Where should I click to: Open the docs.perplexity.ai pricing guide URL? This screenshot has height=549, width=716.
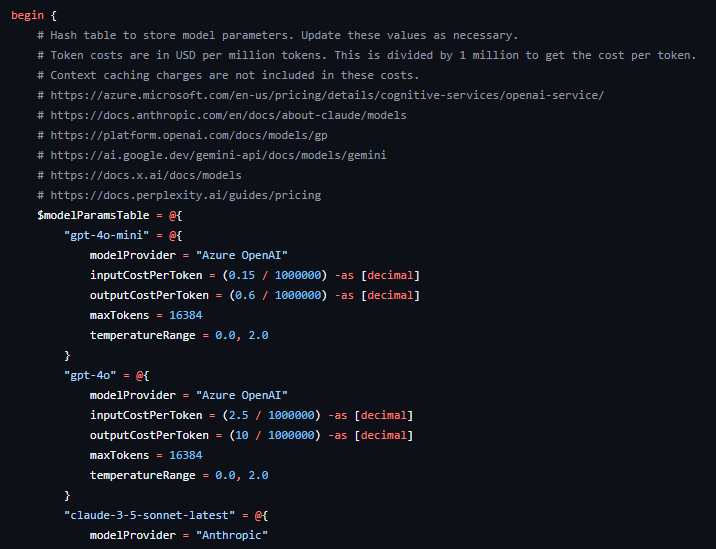coord(185,195)
